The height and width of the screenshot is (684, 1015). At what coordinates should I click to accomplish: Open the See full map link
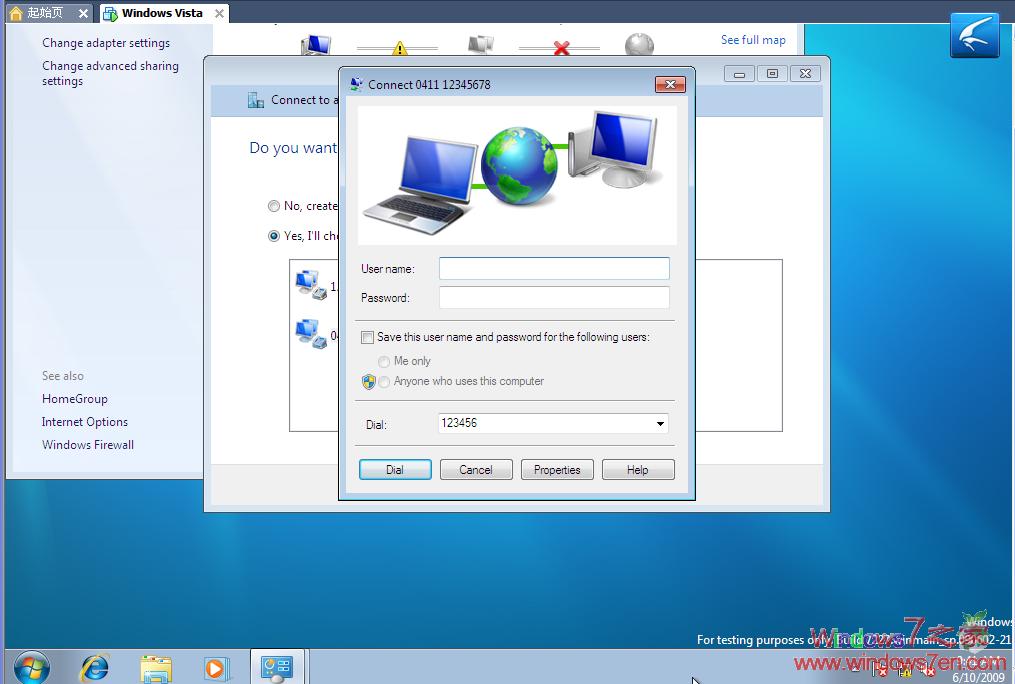(753, 39)
